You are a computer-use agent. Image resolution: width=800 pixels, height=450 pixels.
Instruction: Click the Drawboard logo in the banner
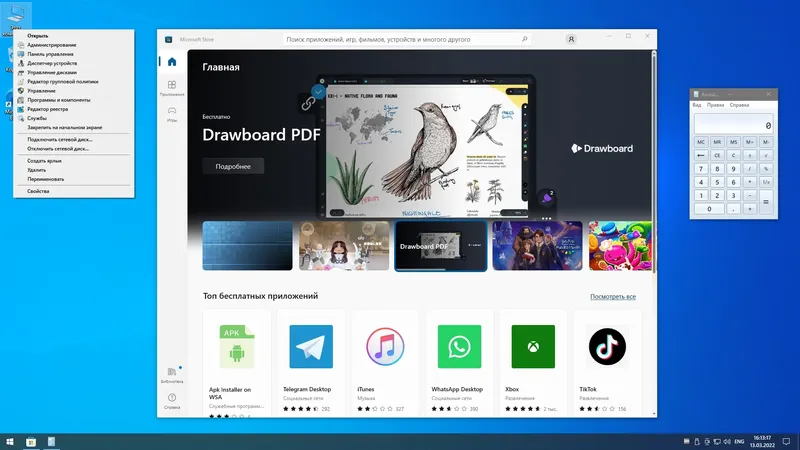pyautogui.click(x=602, y=148)
